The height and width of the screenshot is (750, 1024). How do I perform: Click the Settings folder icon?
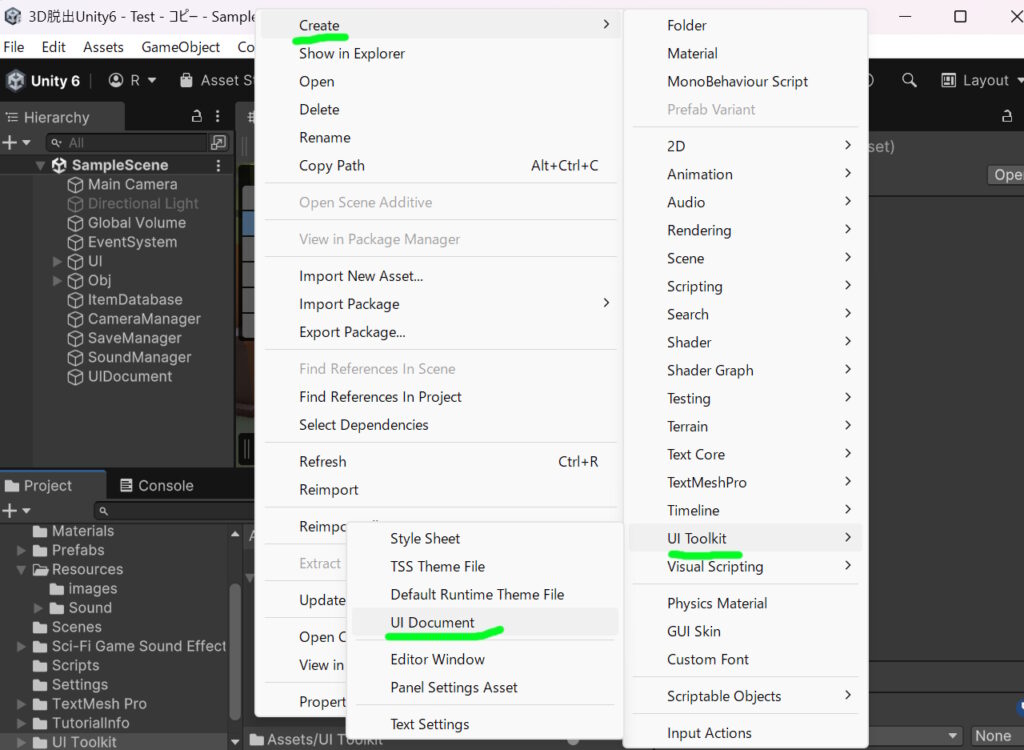coord(40,685)
